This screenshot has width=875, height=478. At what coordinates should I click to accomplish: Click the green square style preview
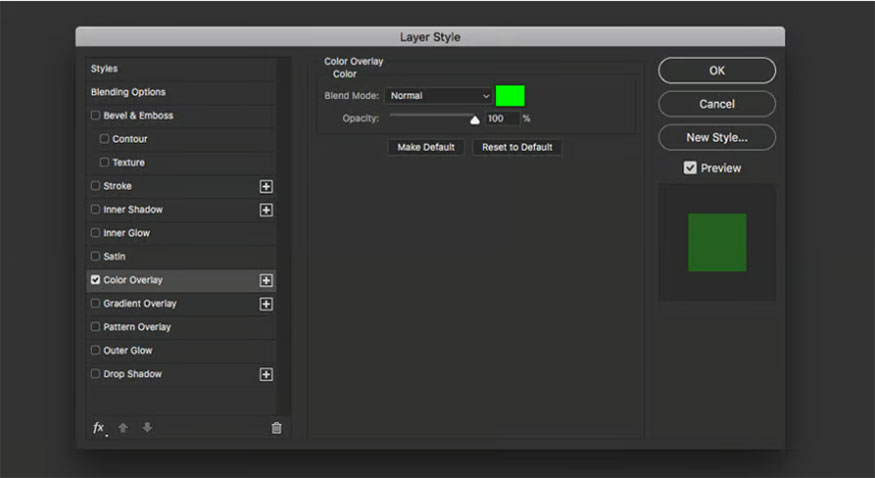point(717,243)
